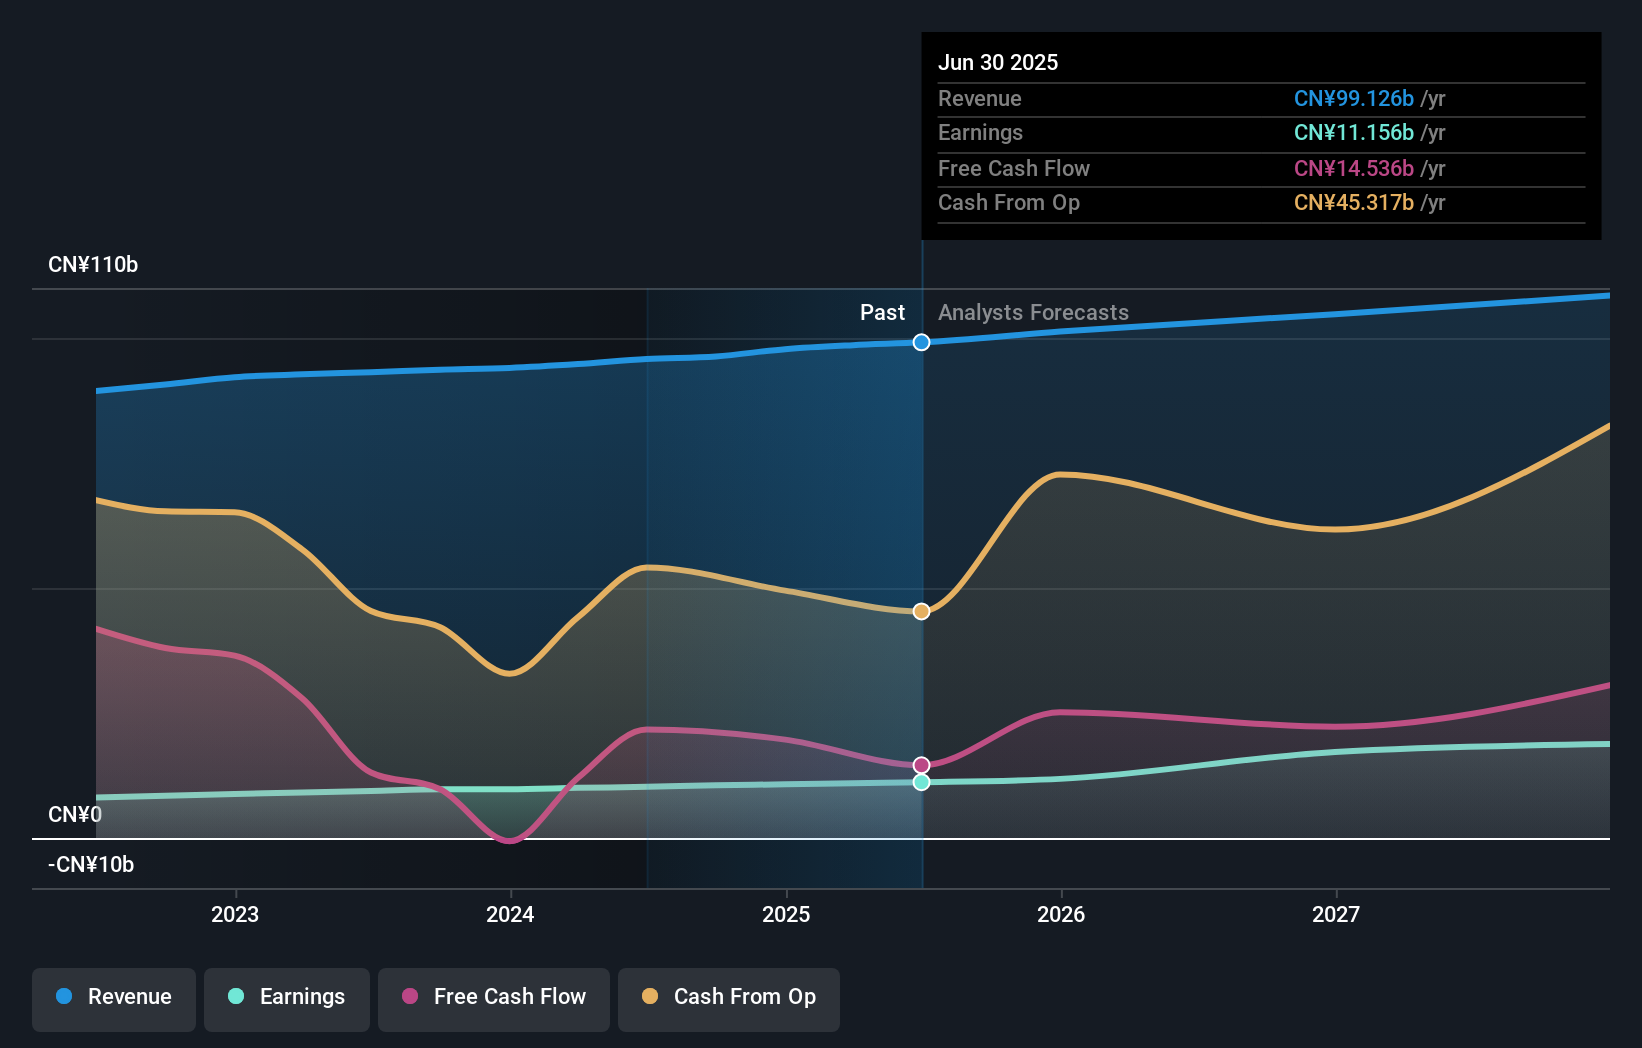Click the Jun 30 2025 tooltip date

coord(998,62)
